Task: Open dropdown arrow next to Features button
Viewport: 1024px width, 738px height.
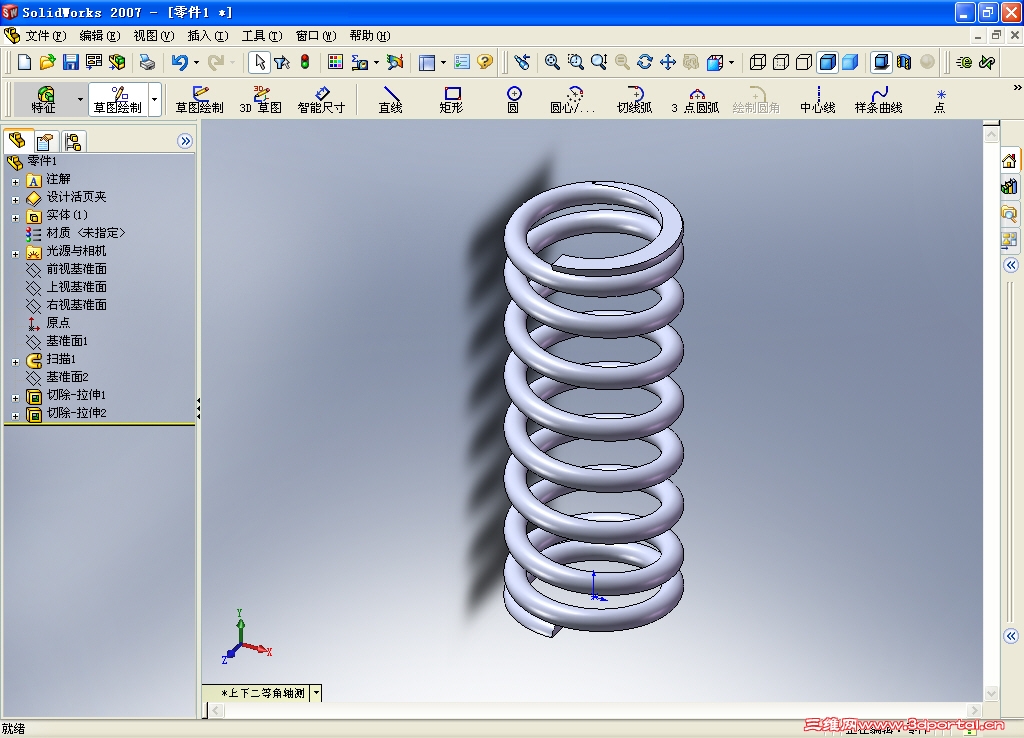Action: click(x=80, y=99)
